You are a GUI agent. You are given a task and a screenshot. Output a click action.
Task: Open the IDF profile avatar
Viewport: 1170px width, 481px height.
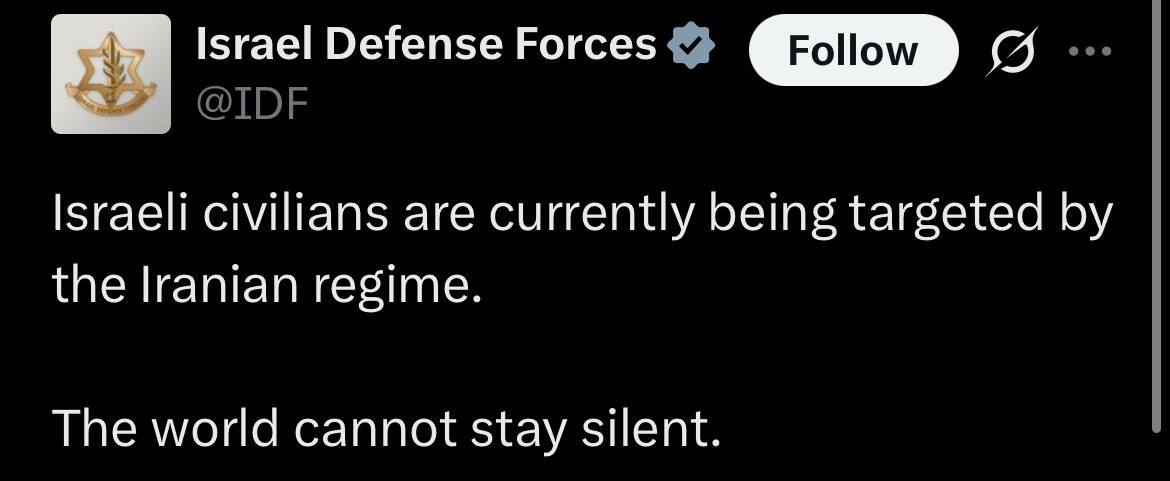click(x=111, y=74)
